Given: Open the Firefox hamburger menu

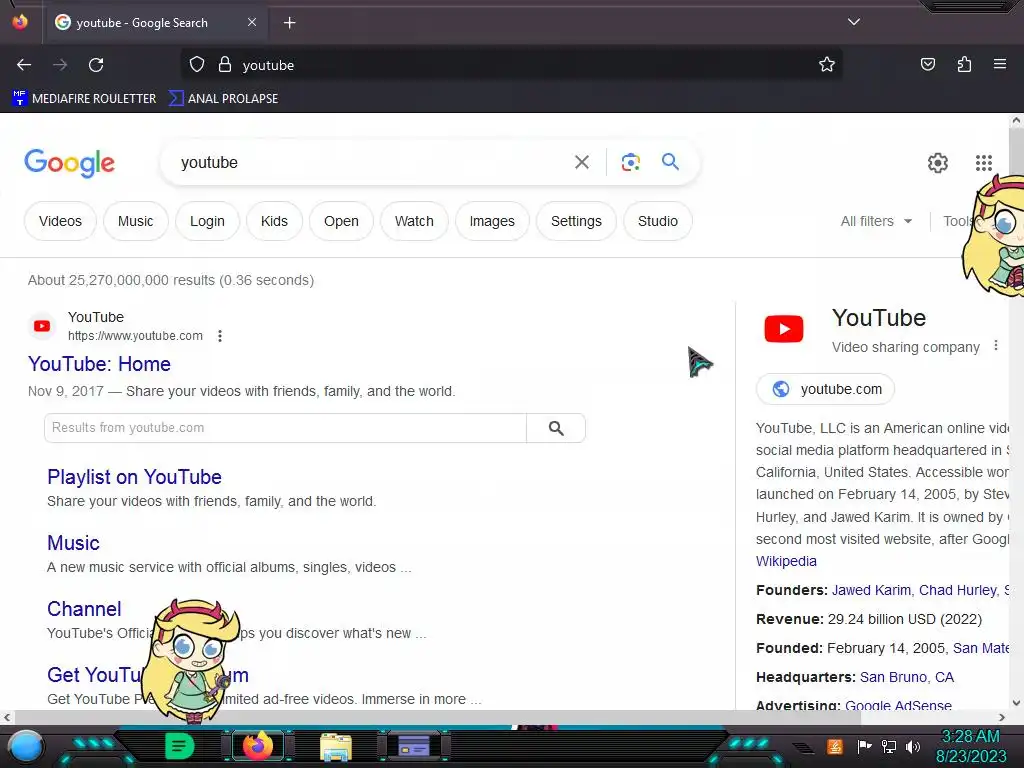Looking at the screenshot, I should coord(999,64).
